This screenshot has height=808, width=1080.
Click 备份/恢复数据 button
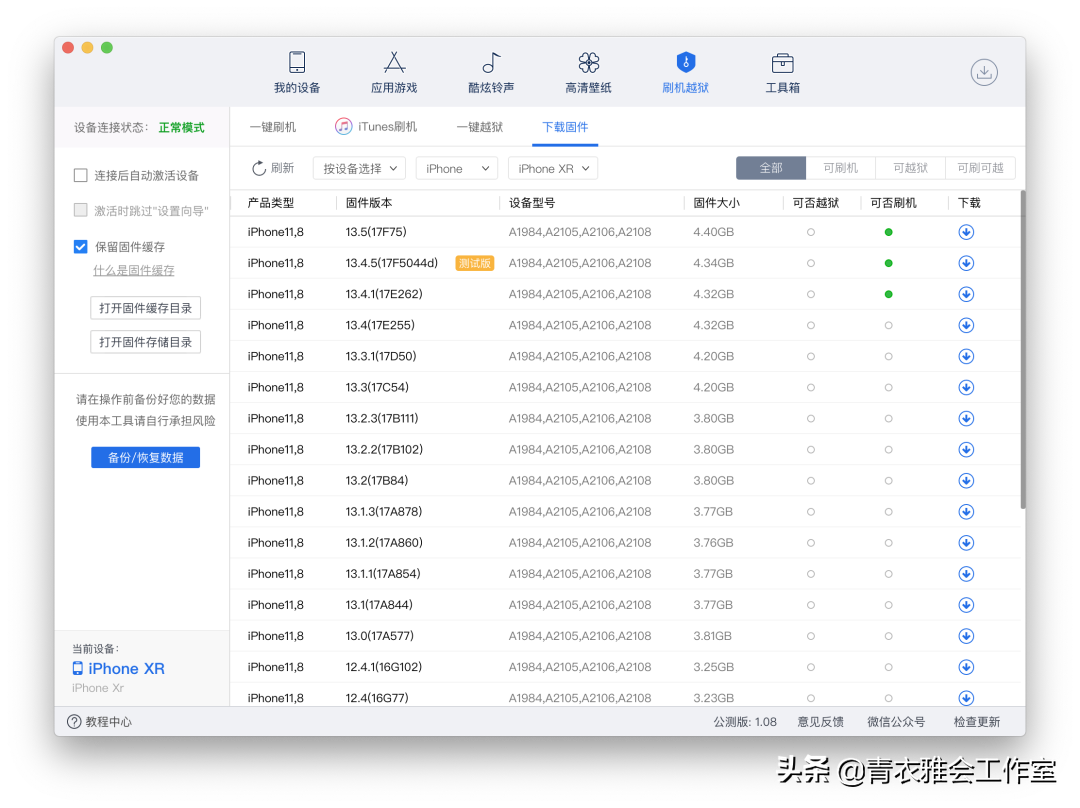(145, 457)
